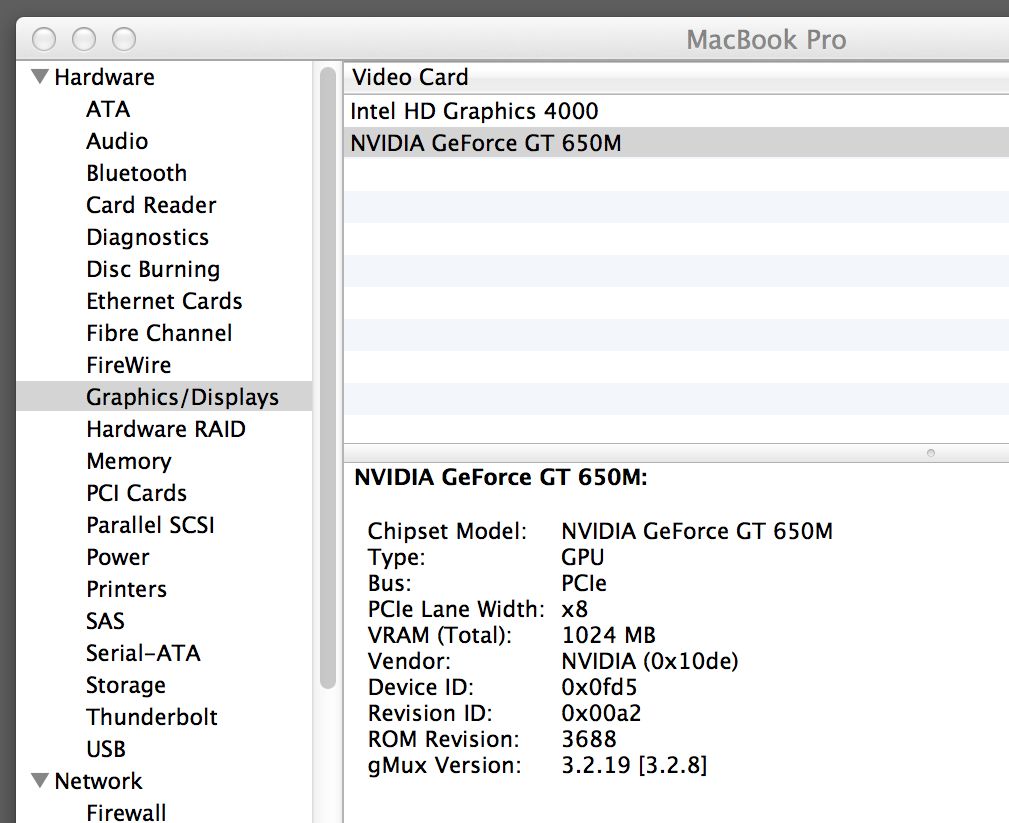Select Intel HD Graphics 4000 row
This screenshot has height=823, width=1009.
point(474,111)
